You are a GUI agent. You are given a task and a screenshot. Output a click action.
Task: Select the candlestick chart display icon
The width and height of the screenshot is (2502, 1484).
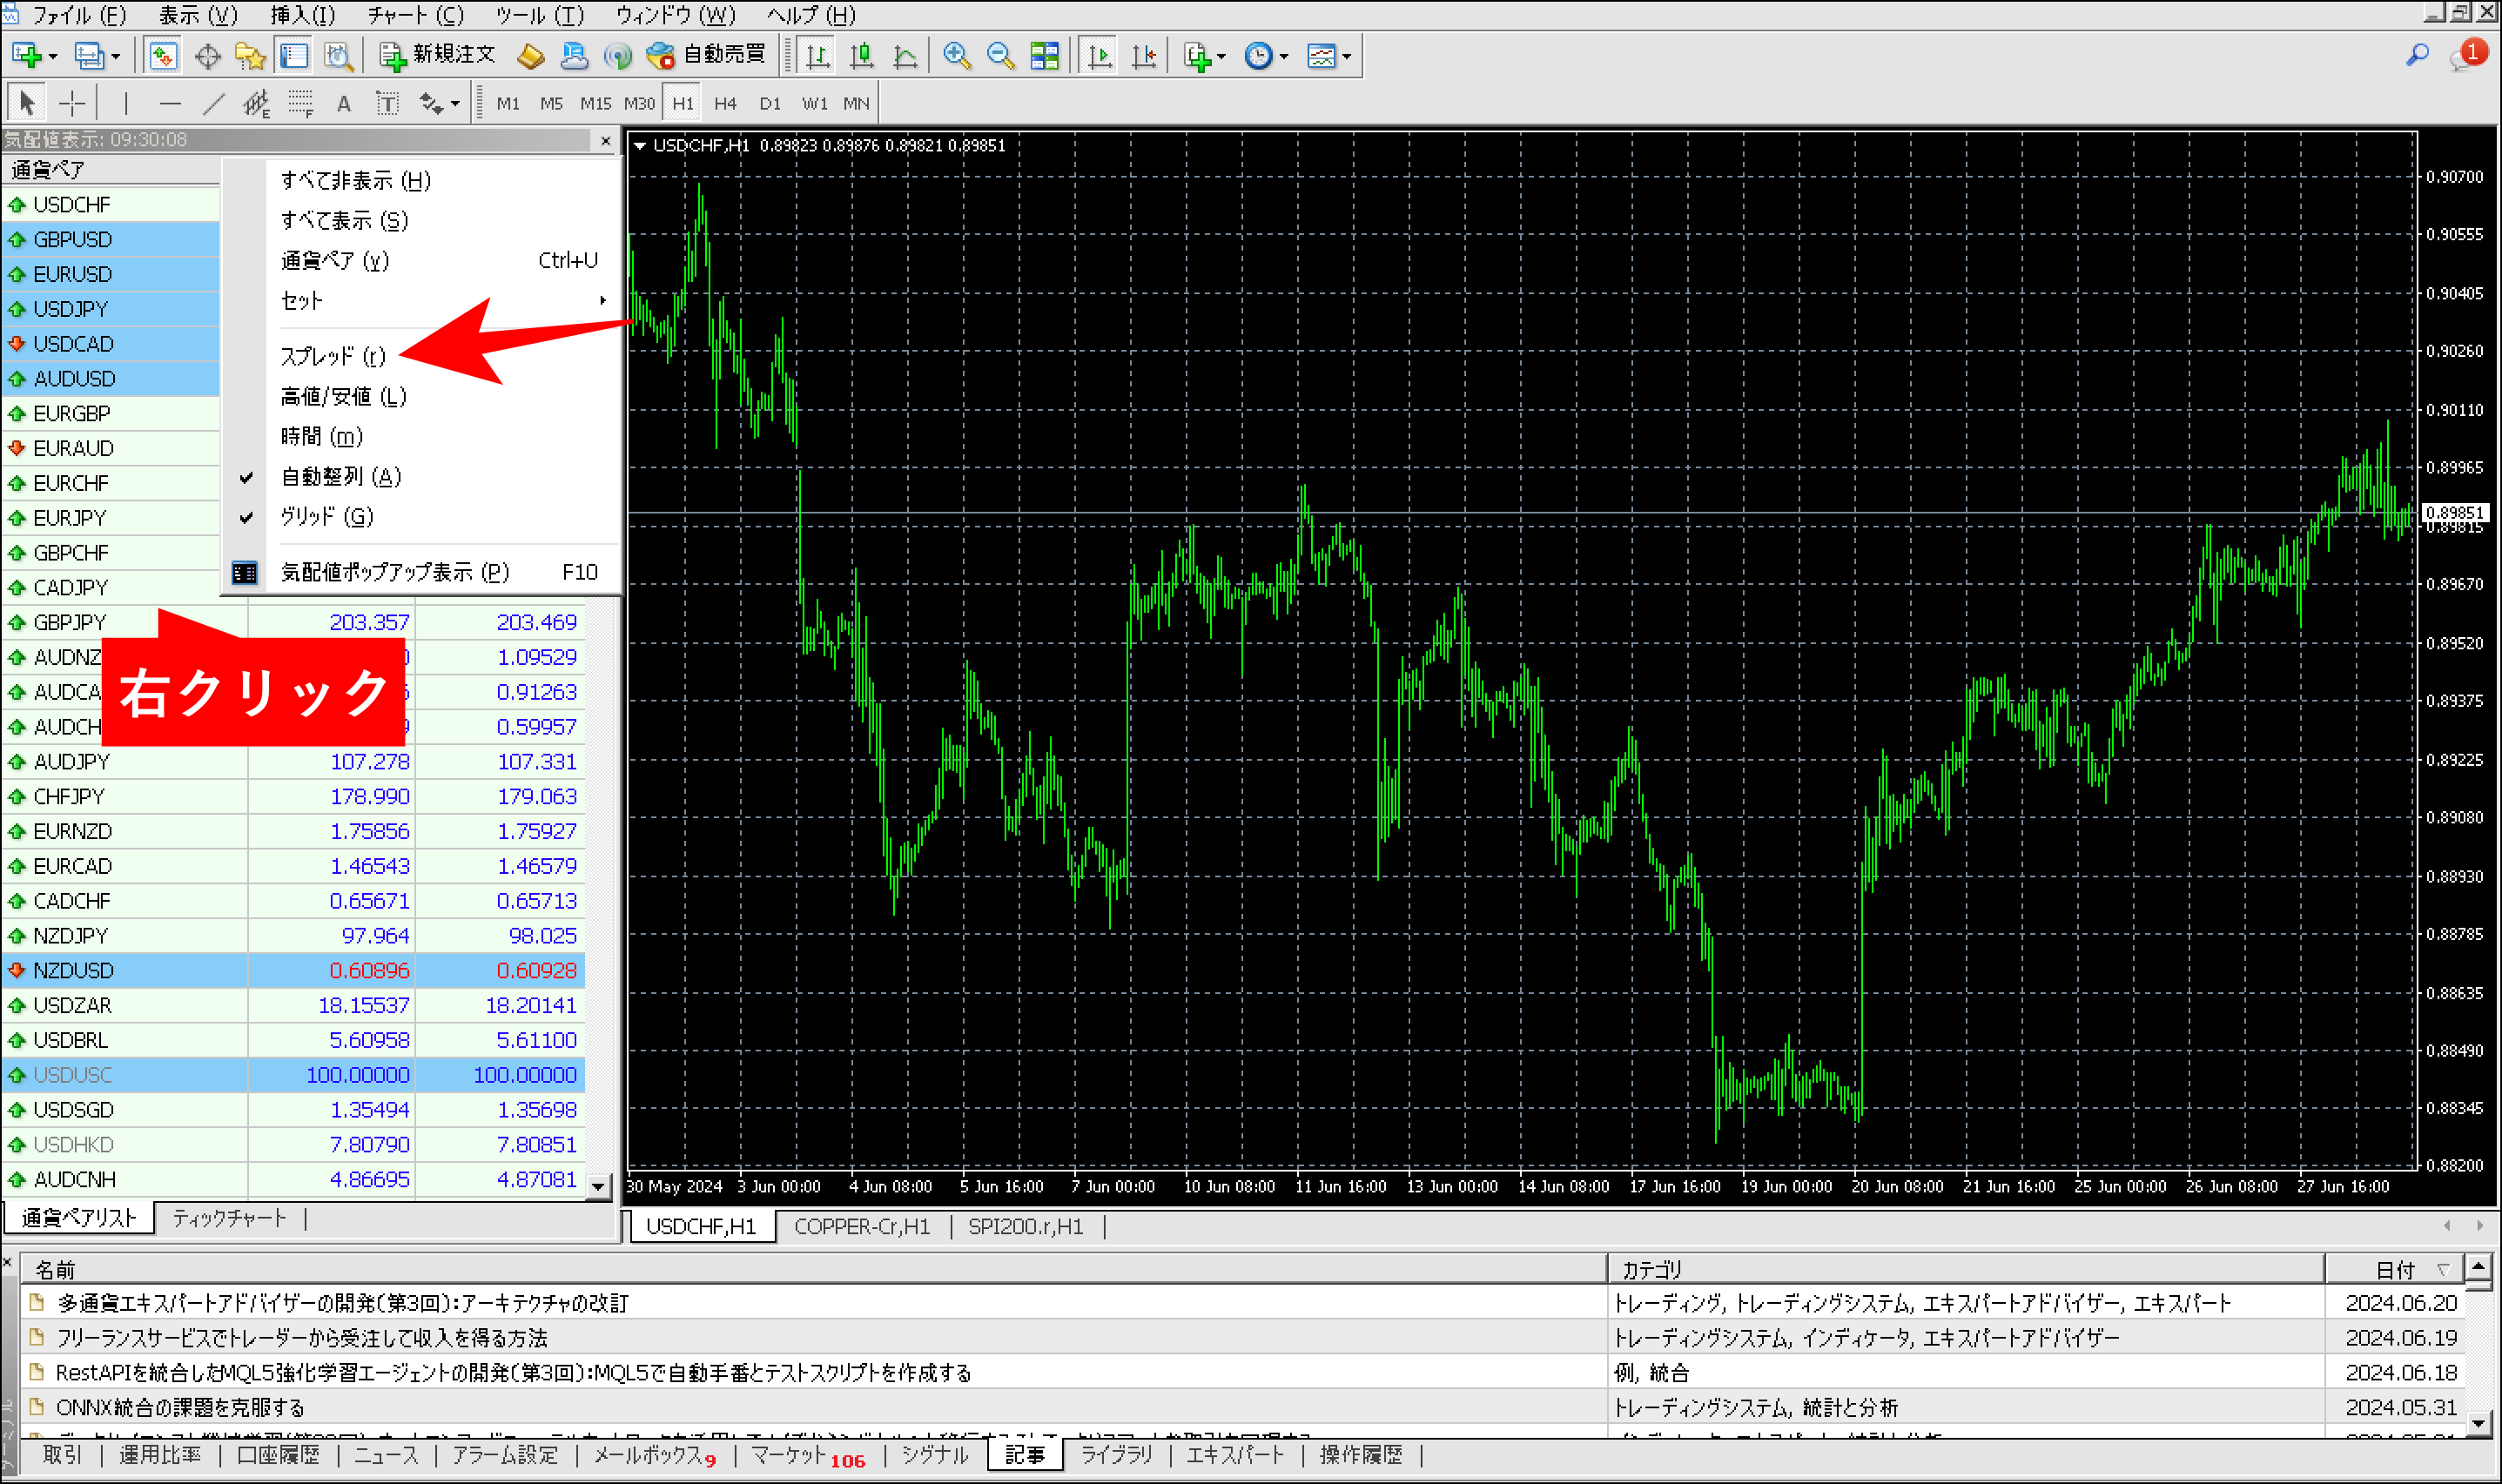pyautogui.click(x=862, y=55)
